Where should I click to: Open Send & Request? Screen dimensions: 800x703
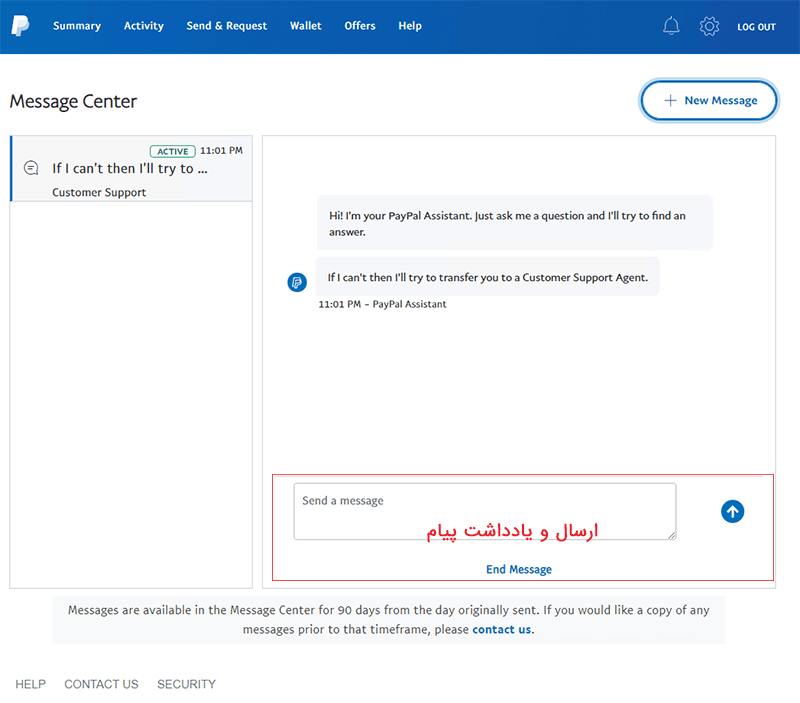coord(227,26)
